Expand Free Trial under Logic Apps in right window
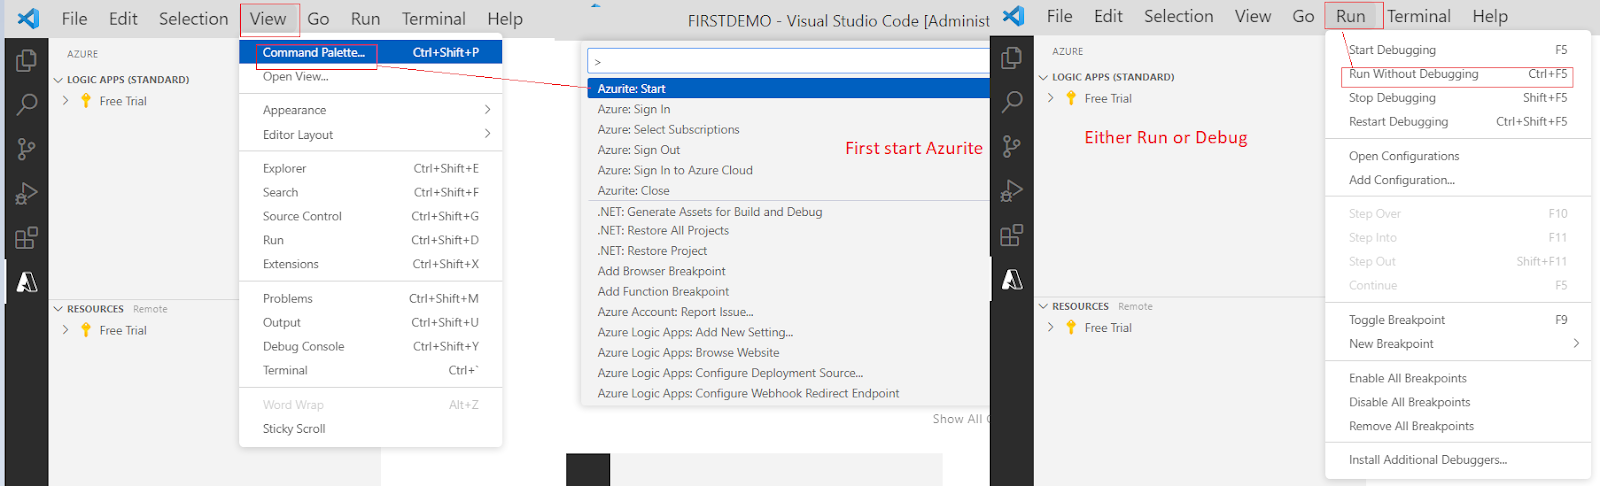 tap(1051, 98)
